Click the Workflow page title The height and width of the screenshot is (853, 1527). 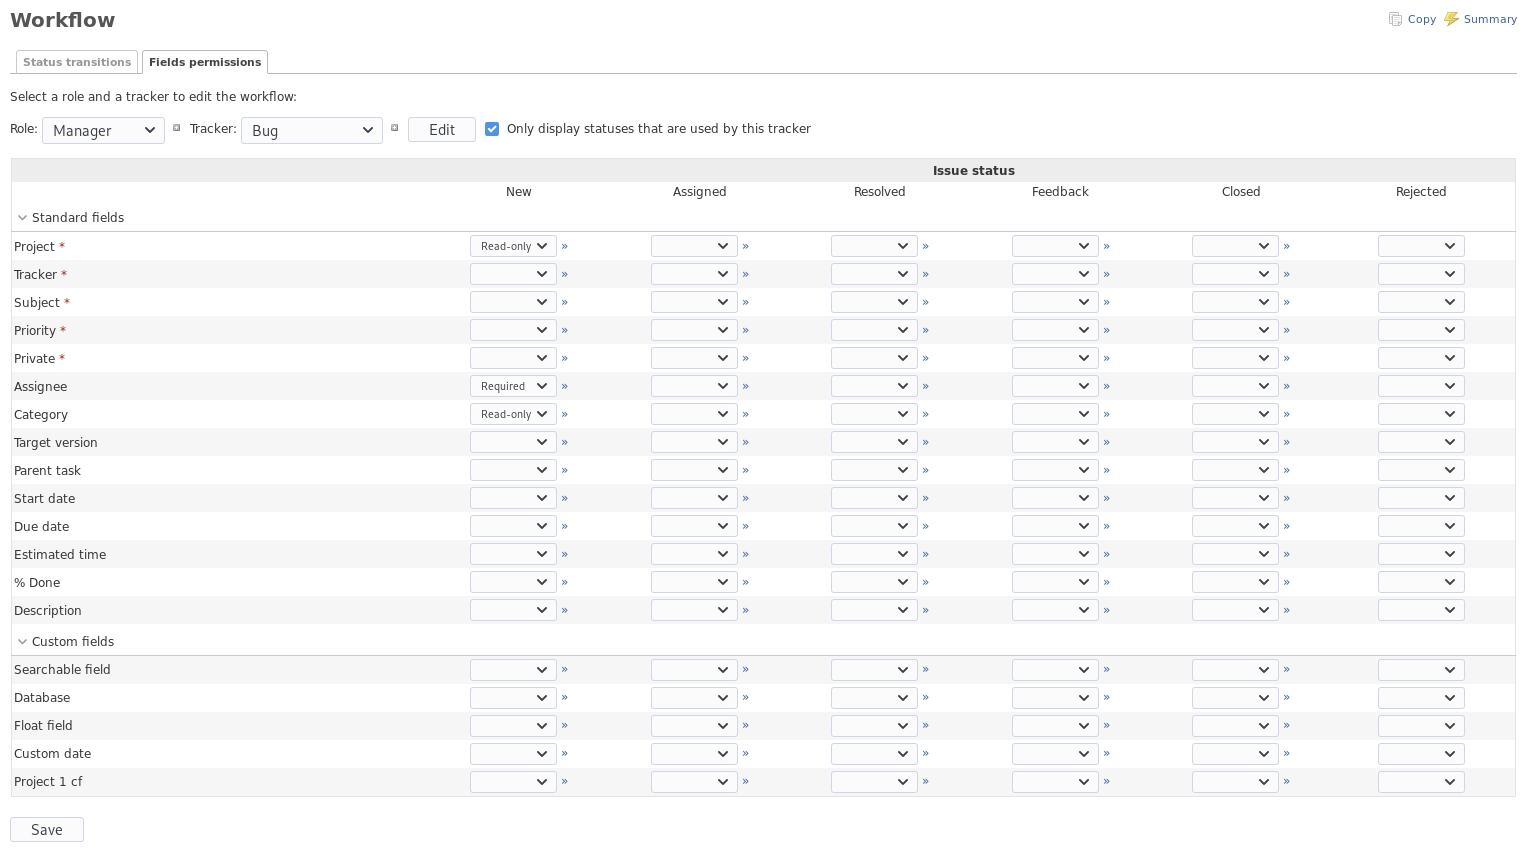pyautogui.click(x=62, y=20)
